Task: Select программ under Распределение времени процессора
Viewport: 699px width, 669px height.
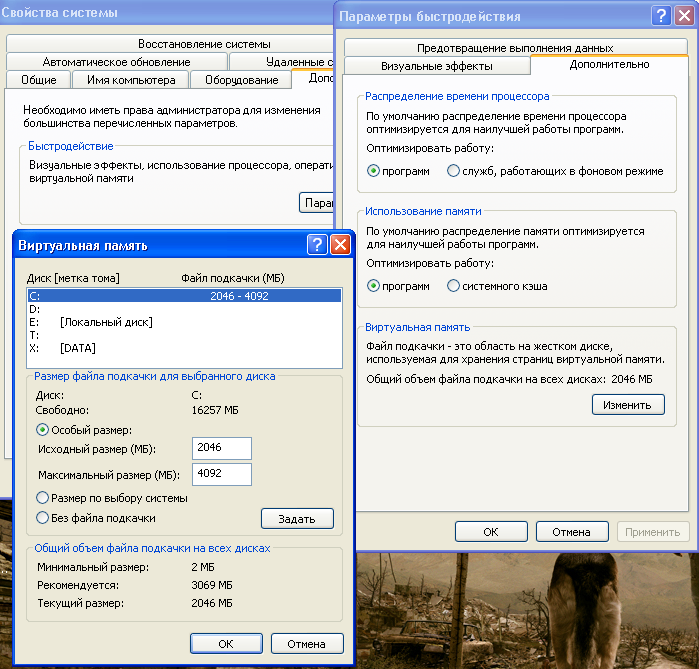Action: point(374,171)
